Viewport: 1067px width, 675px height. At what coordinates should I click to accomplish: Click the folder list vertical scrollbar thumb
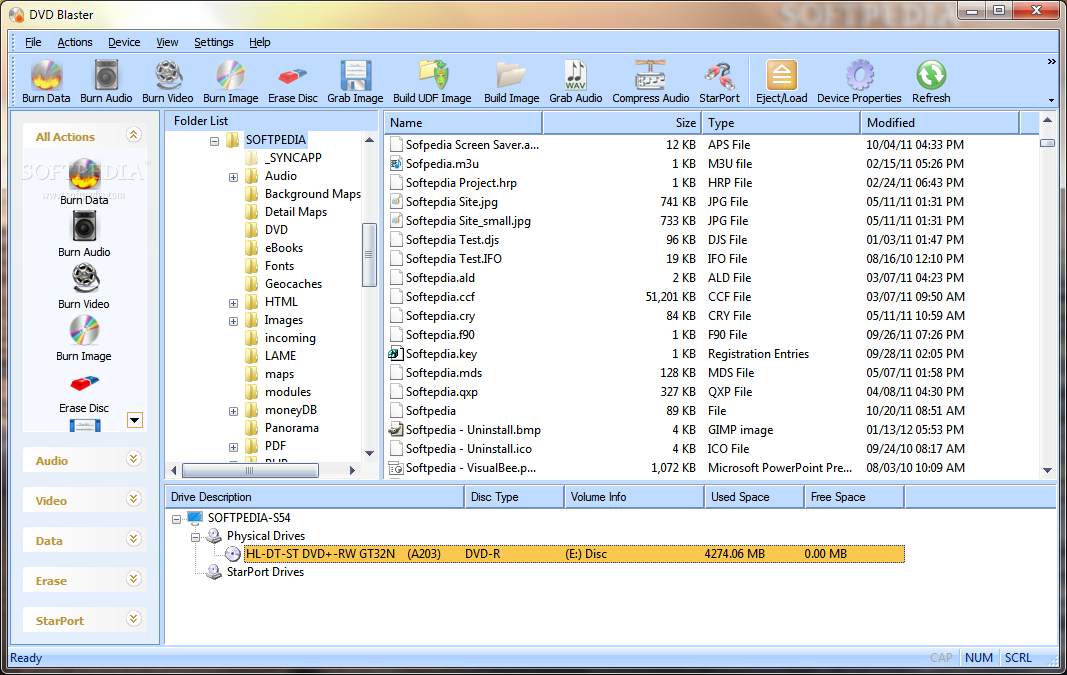[369, 254]
